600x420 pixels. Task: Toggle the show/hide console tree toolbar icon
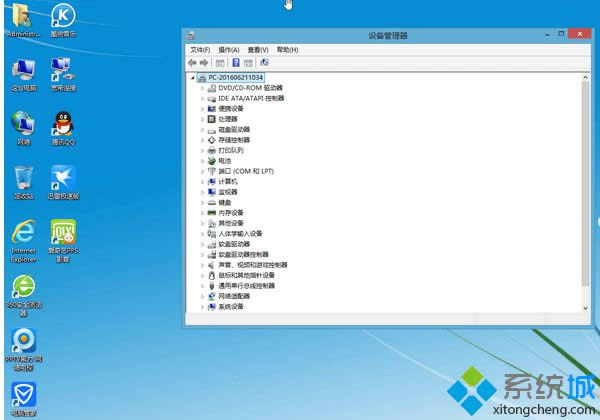220,63
